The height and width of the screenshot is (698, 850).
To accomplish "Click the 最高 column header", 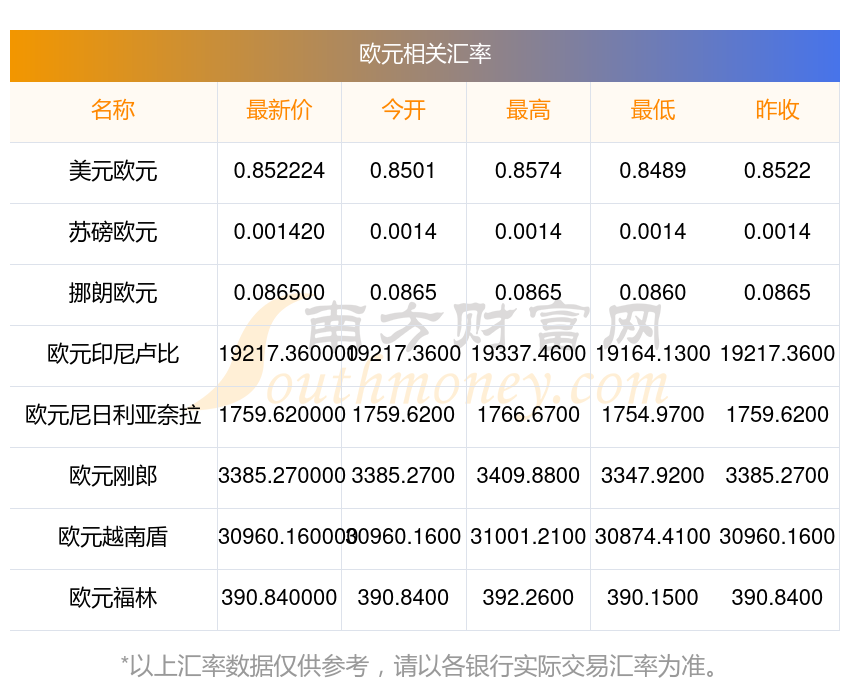I will tap(528, 110).
